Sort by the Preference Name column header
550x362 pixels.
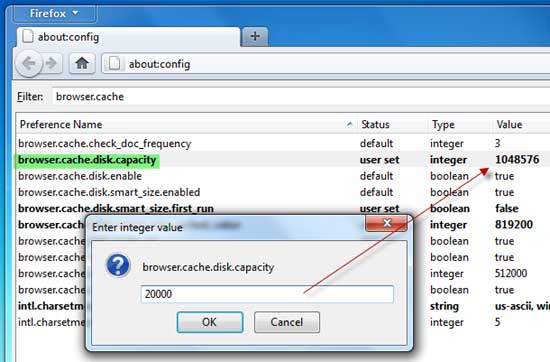click(x=186, y=125)
